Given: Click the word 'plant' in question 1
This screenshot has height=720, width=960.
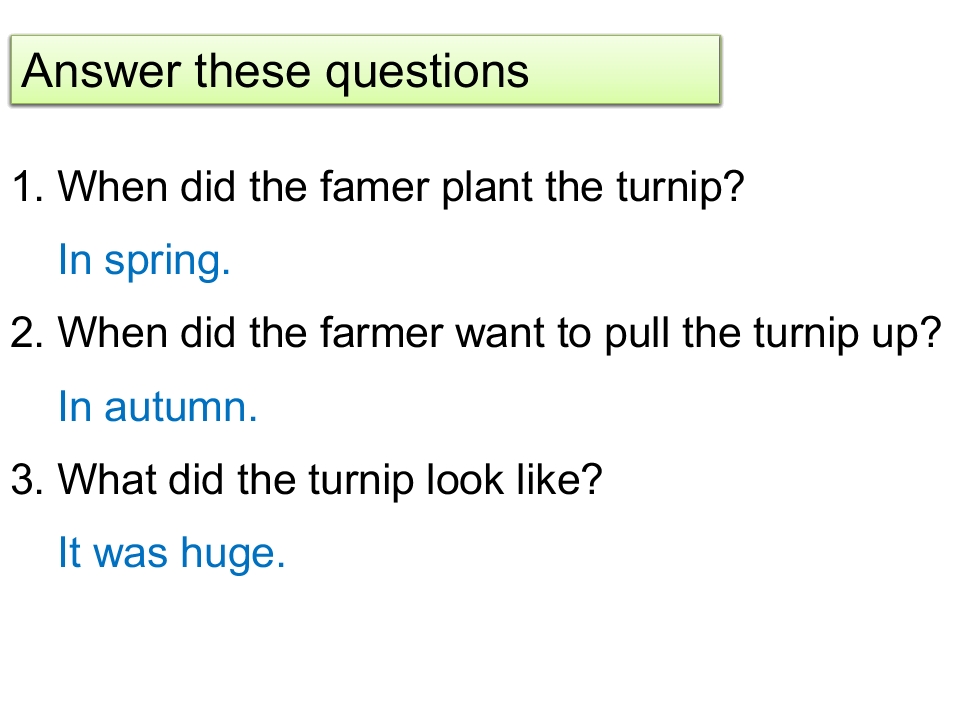Looking at the screenshot, I should (x=487, y=189).
